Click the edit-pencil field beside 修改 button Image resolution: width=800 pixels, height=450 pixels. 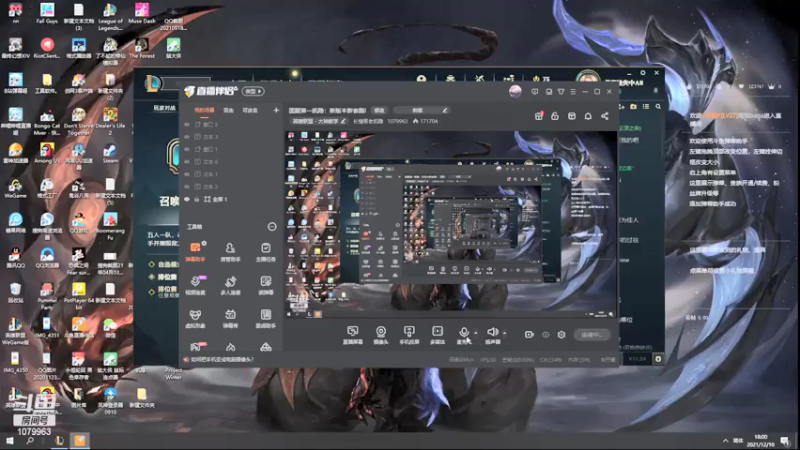[x=421, y=110]
